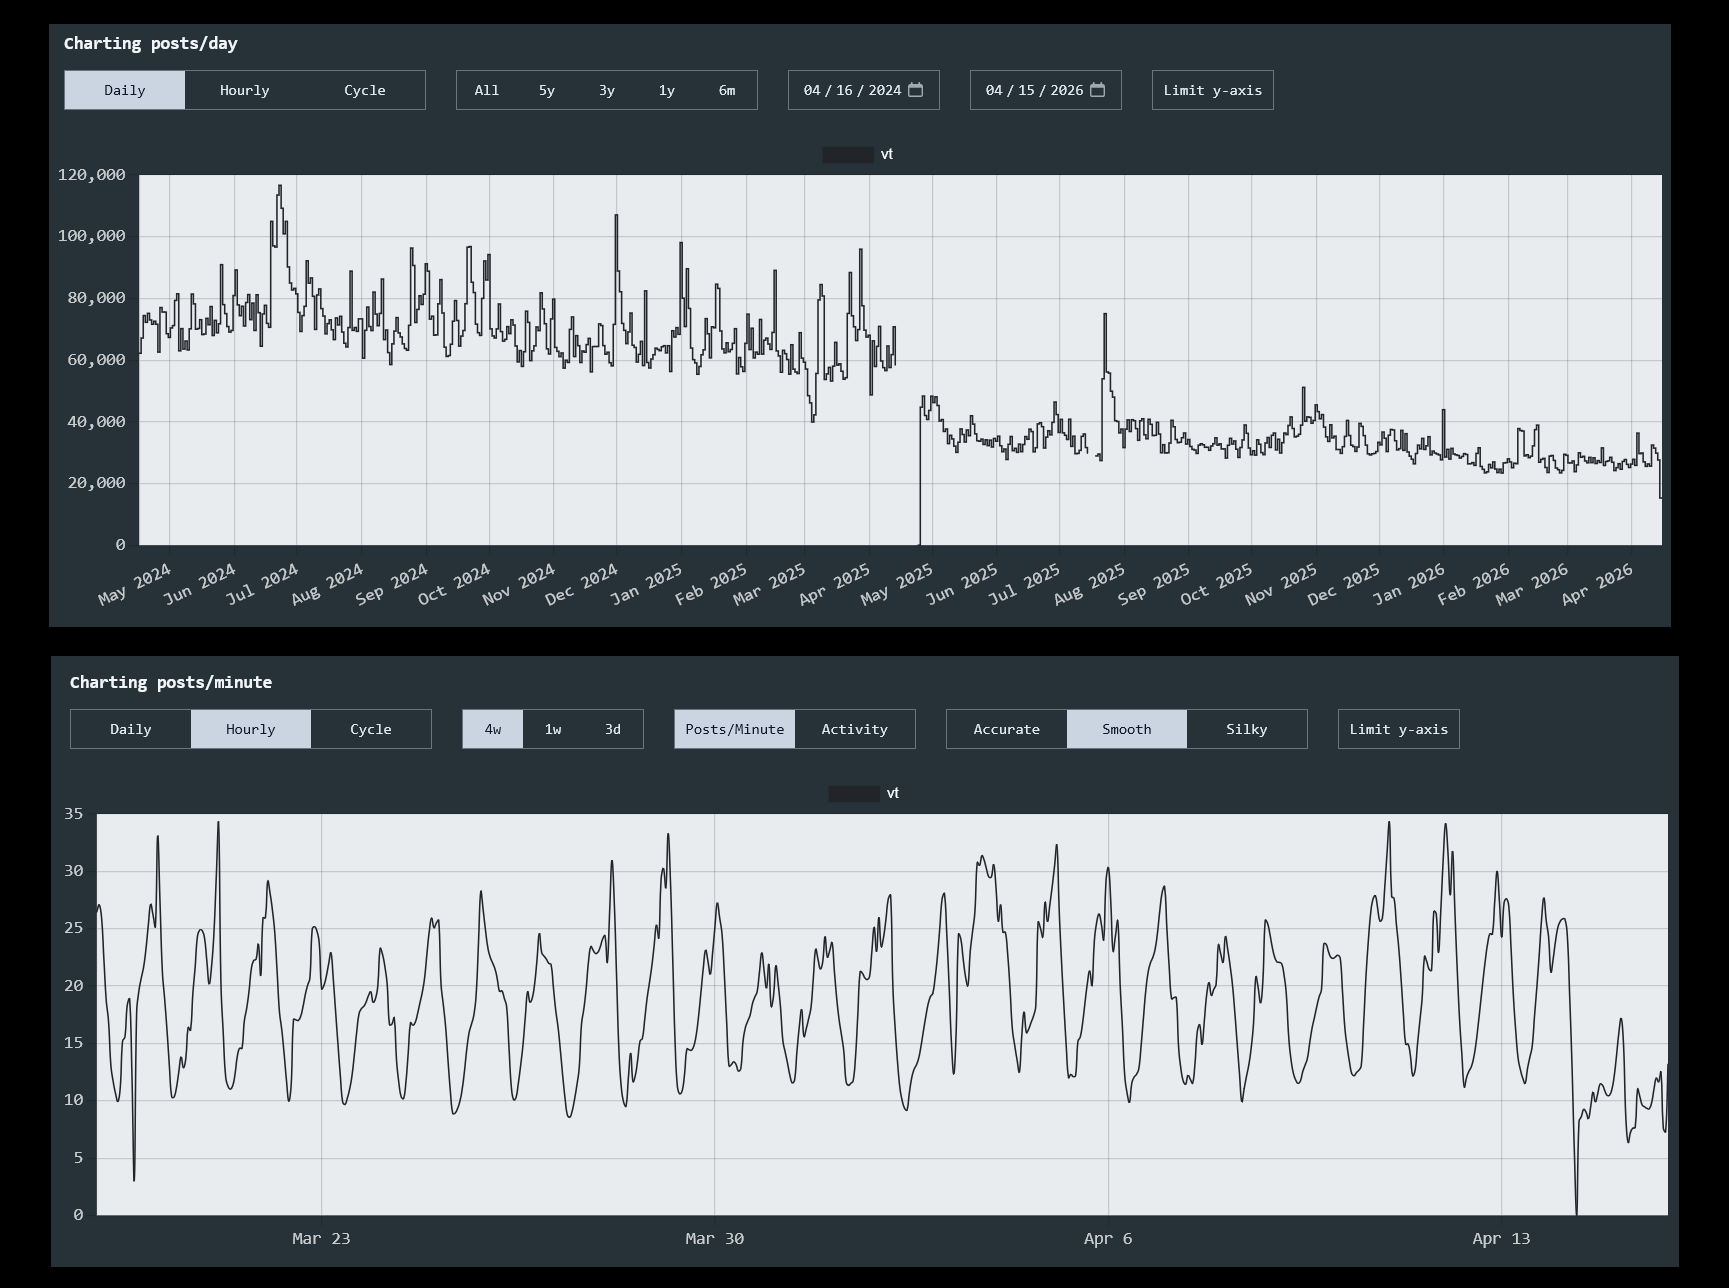1729x1288 pixels.
Task: Switch posts/day chart to Cycle
Action: coord(365,90)
